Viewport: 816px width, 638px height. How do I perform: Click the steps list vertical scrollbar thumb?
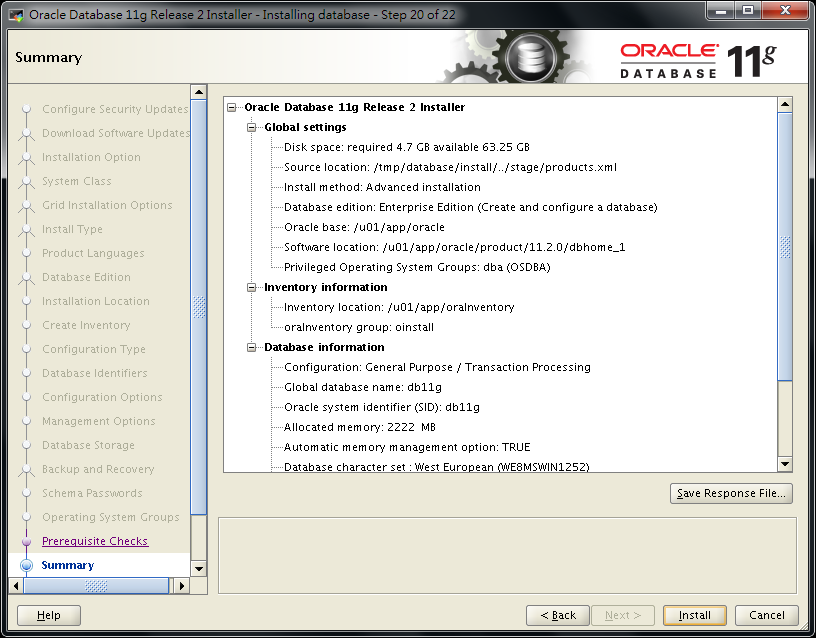[199, 308]
